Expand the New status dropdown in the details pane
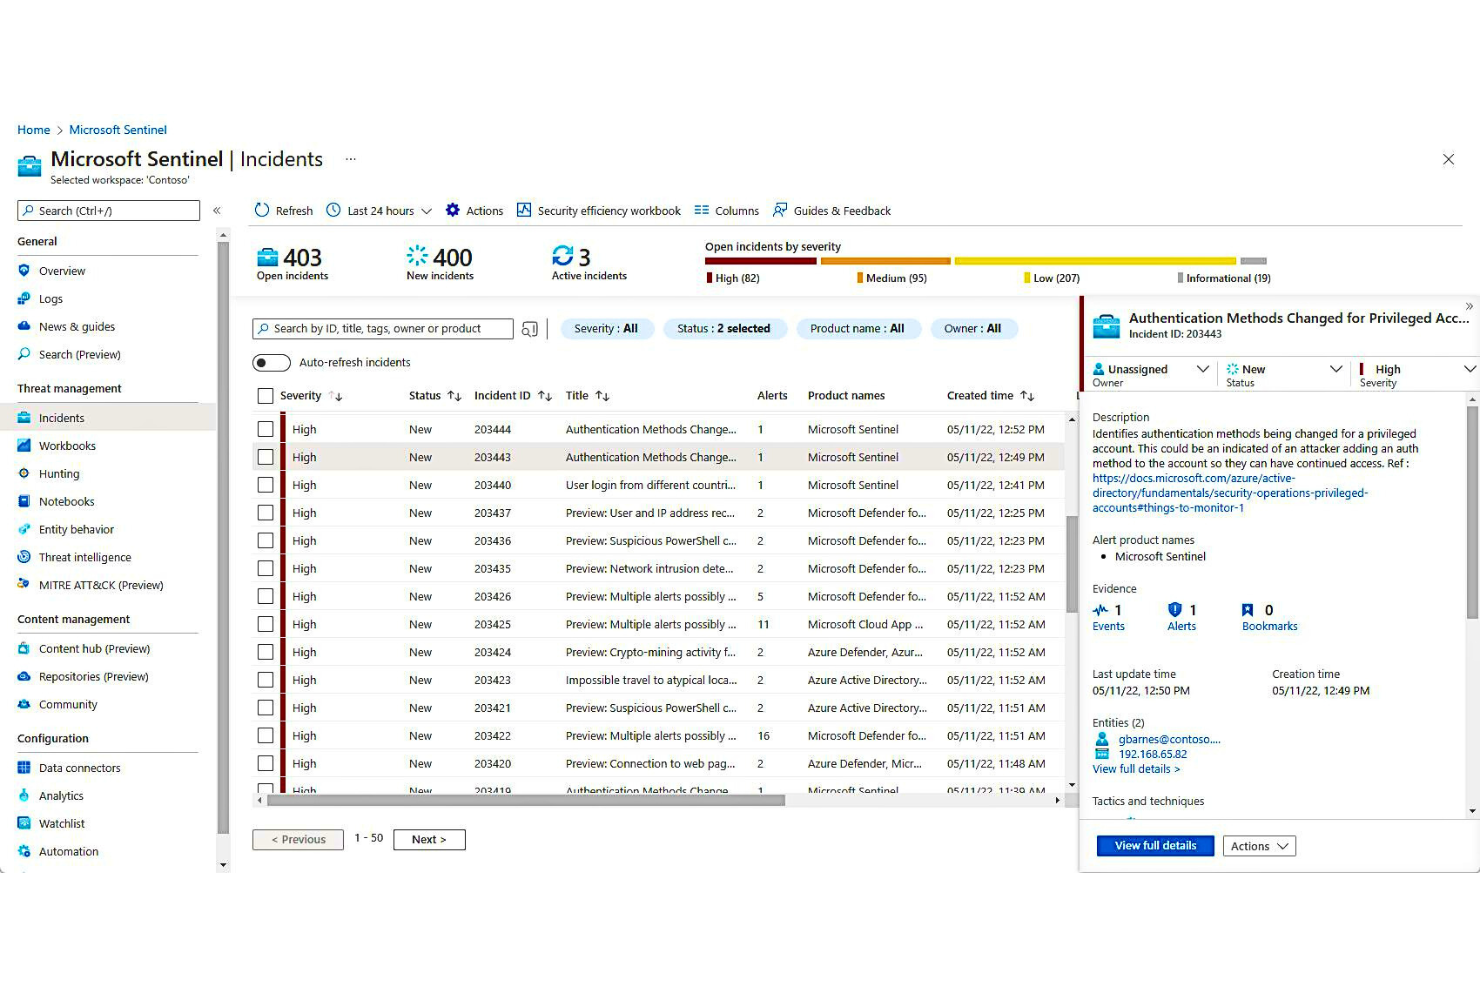 [x=1336, y=369]
